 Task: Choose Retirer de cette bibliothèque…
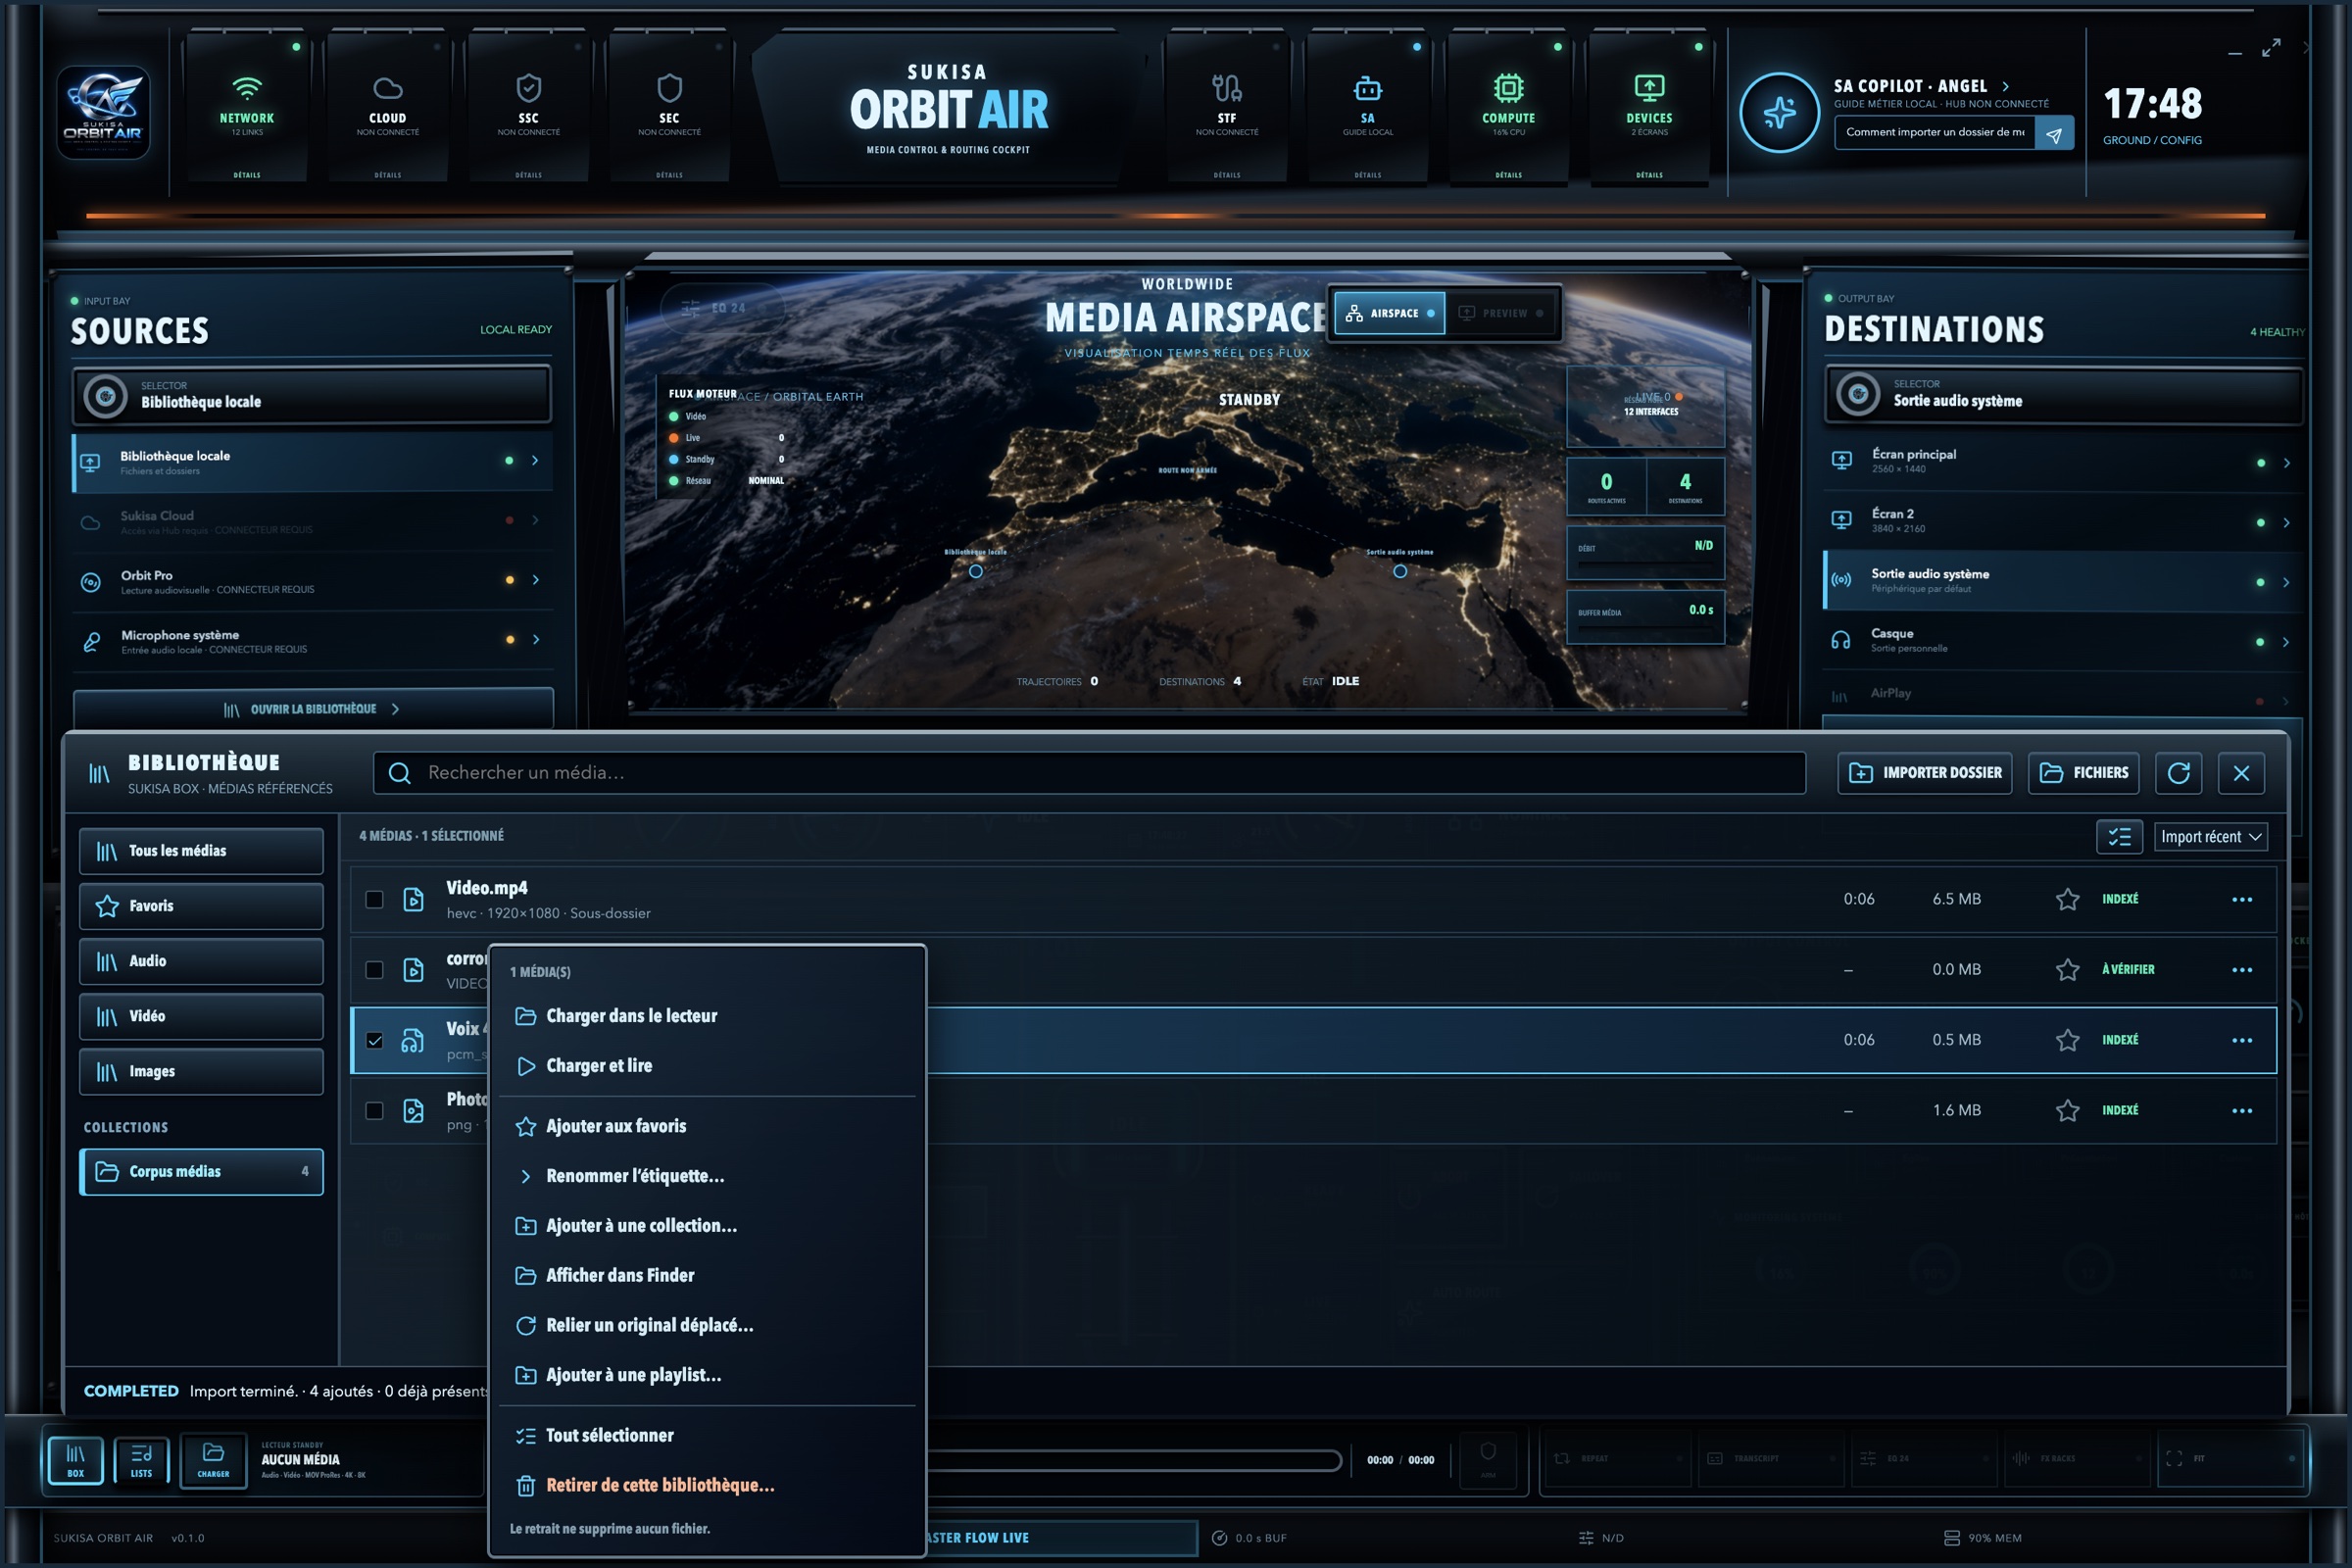coord(707,1485)
